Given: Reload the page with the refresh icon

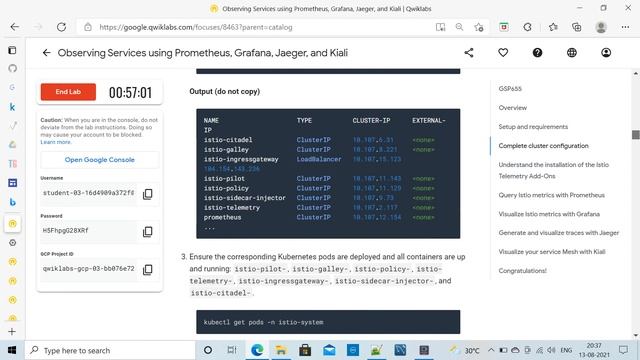Looking at the screenshot, I should [61, 27].
